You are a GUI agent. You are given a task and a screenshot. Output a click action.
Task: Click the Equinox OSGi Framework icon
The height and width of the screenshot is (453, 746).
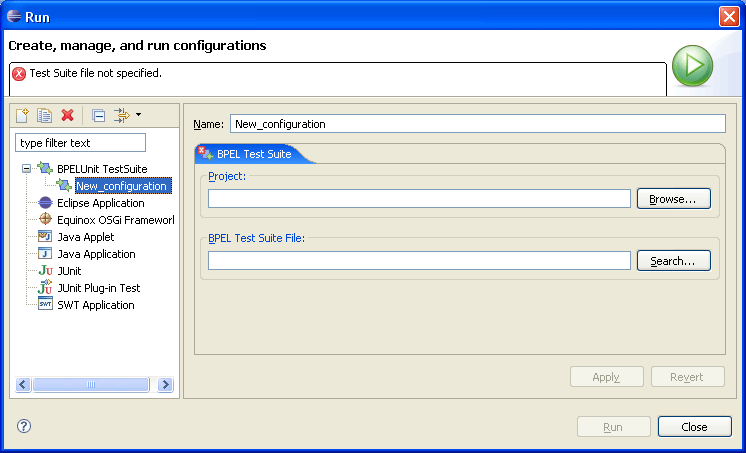tap(45, 219)
